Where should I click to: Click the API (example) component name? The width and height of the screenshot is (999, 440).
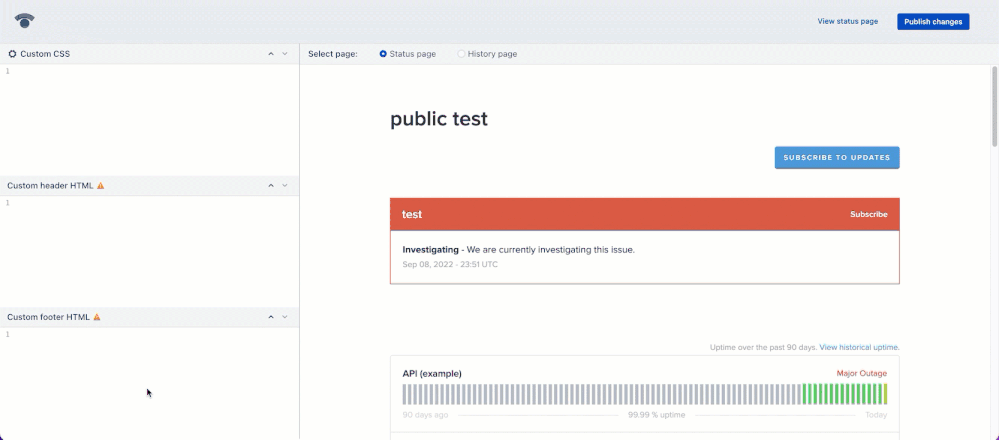pyautogui.click(x=432, y=374)
